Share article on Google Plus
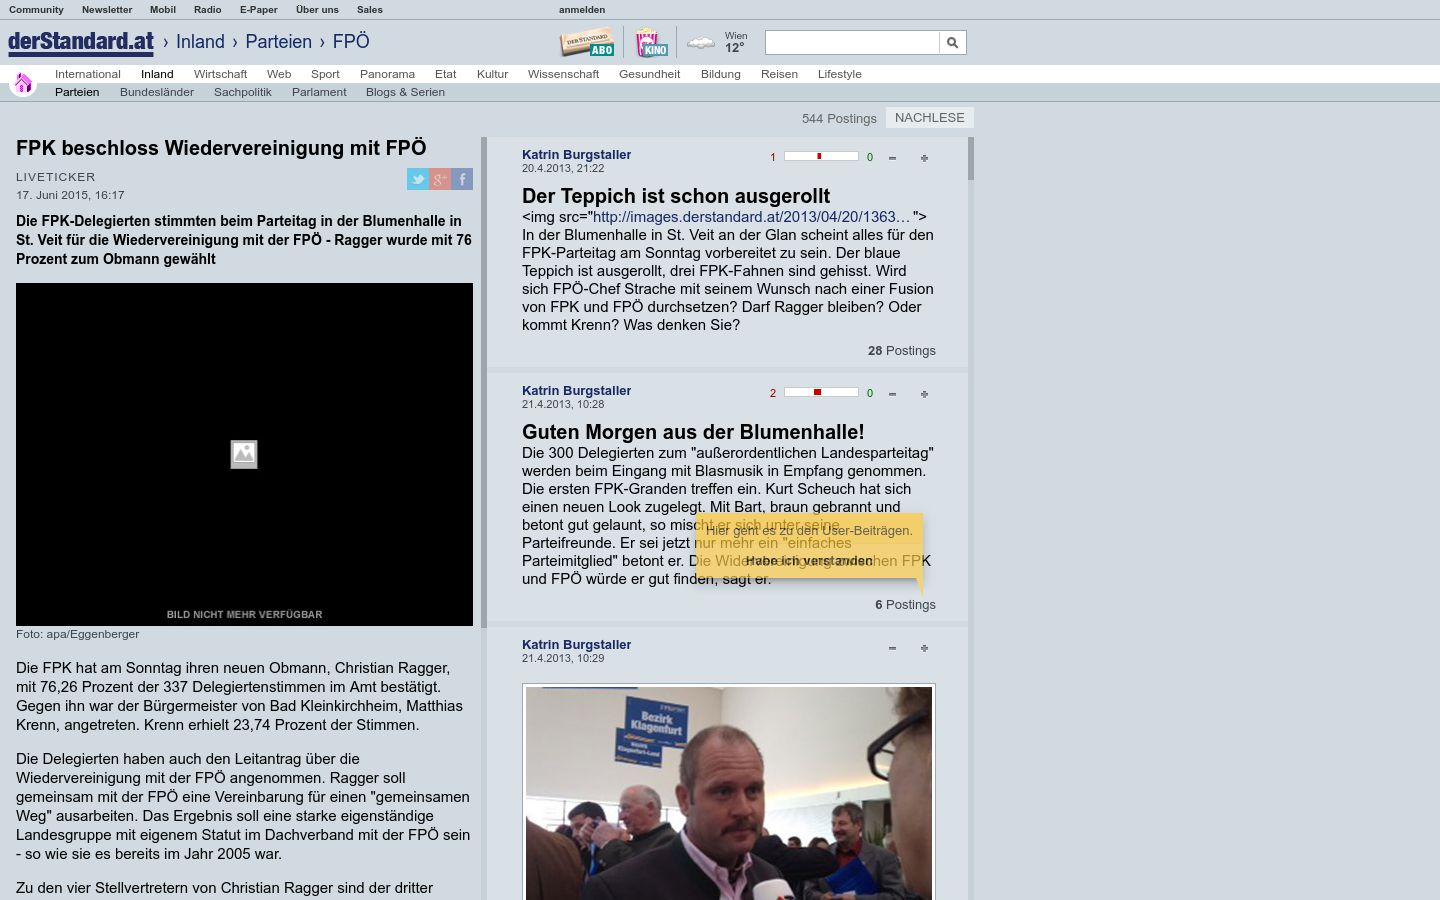1440x900 pixels. [440, 179]
